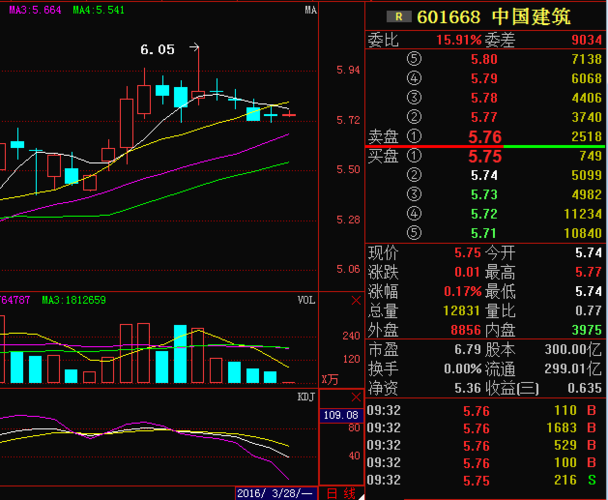Select the 09:32 trade of 529 lots
The height and width of the screenshot is (500, 608).
(482, 446)
